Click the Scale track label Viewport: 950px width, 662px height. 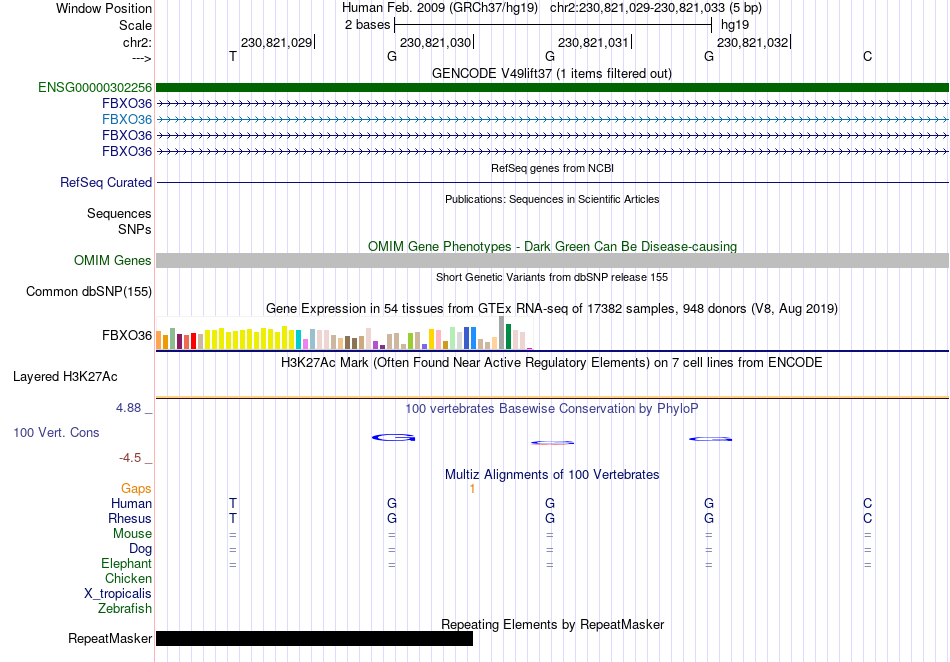point(135,25)
